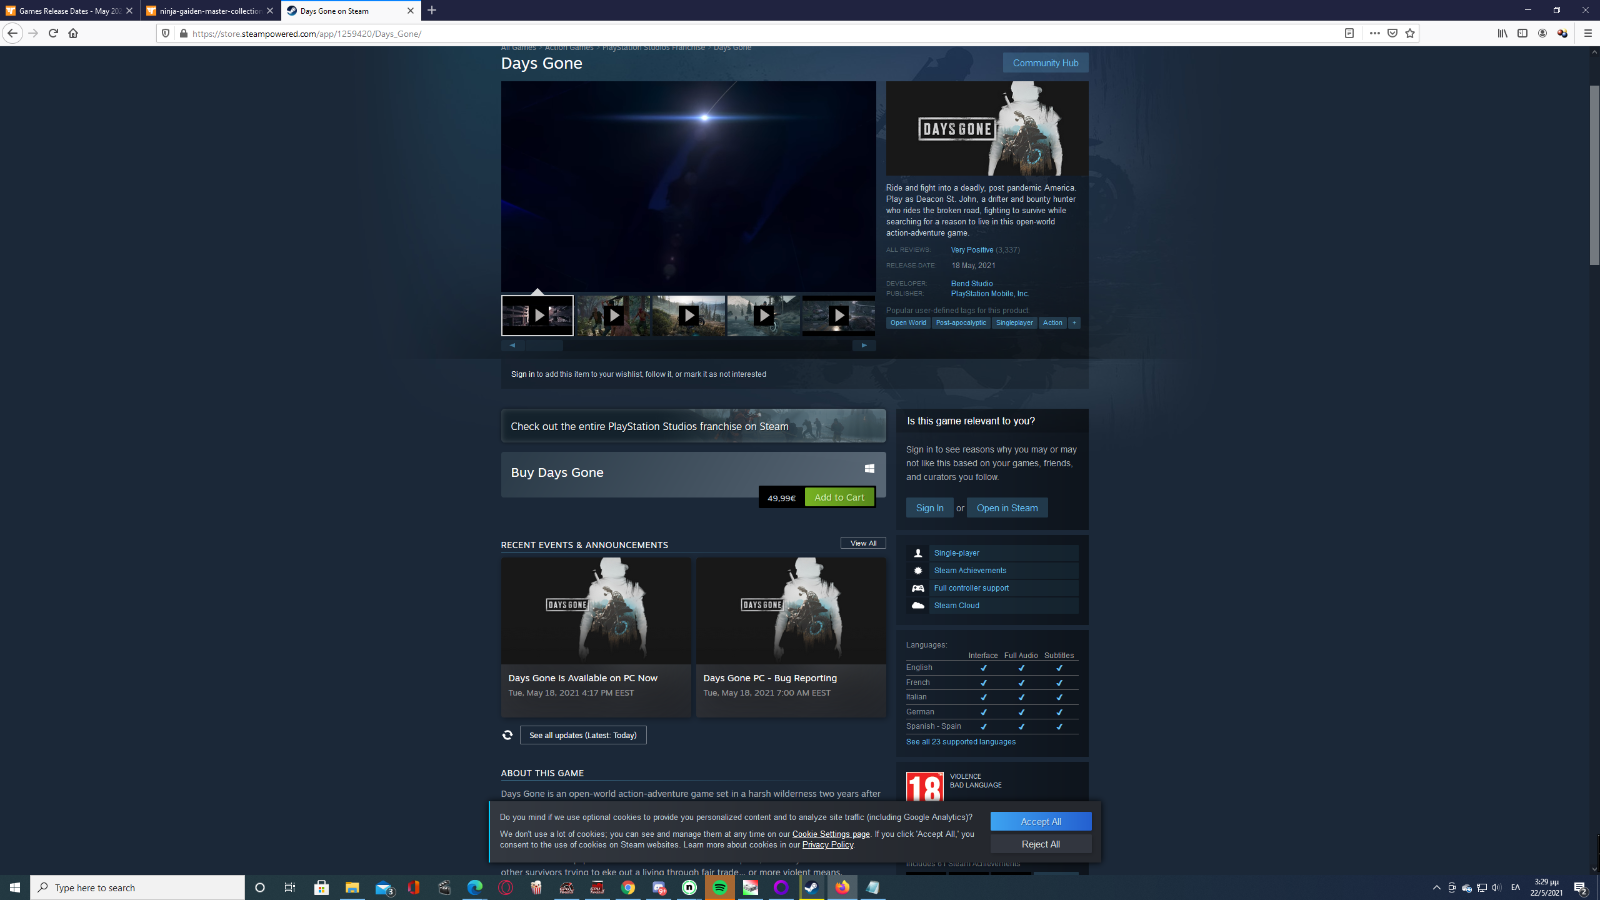
Task: Play the fifth video thumbnail
Action: [838, 315]
